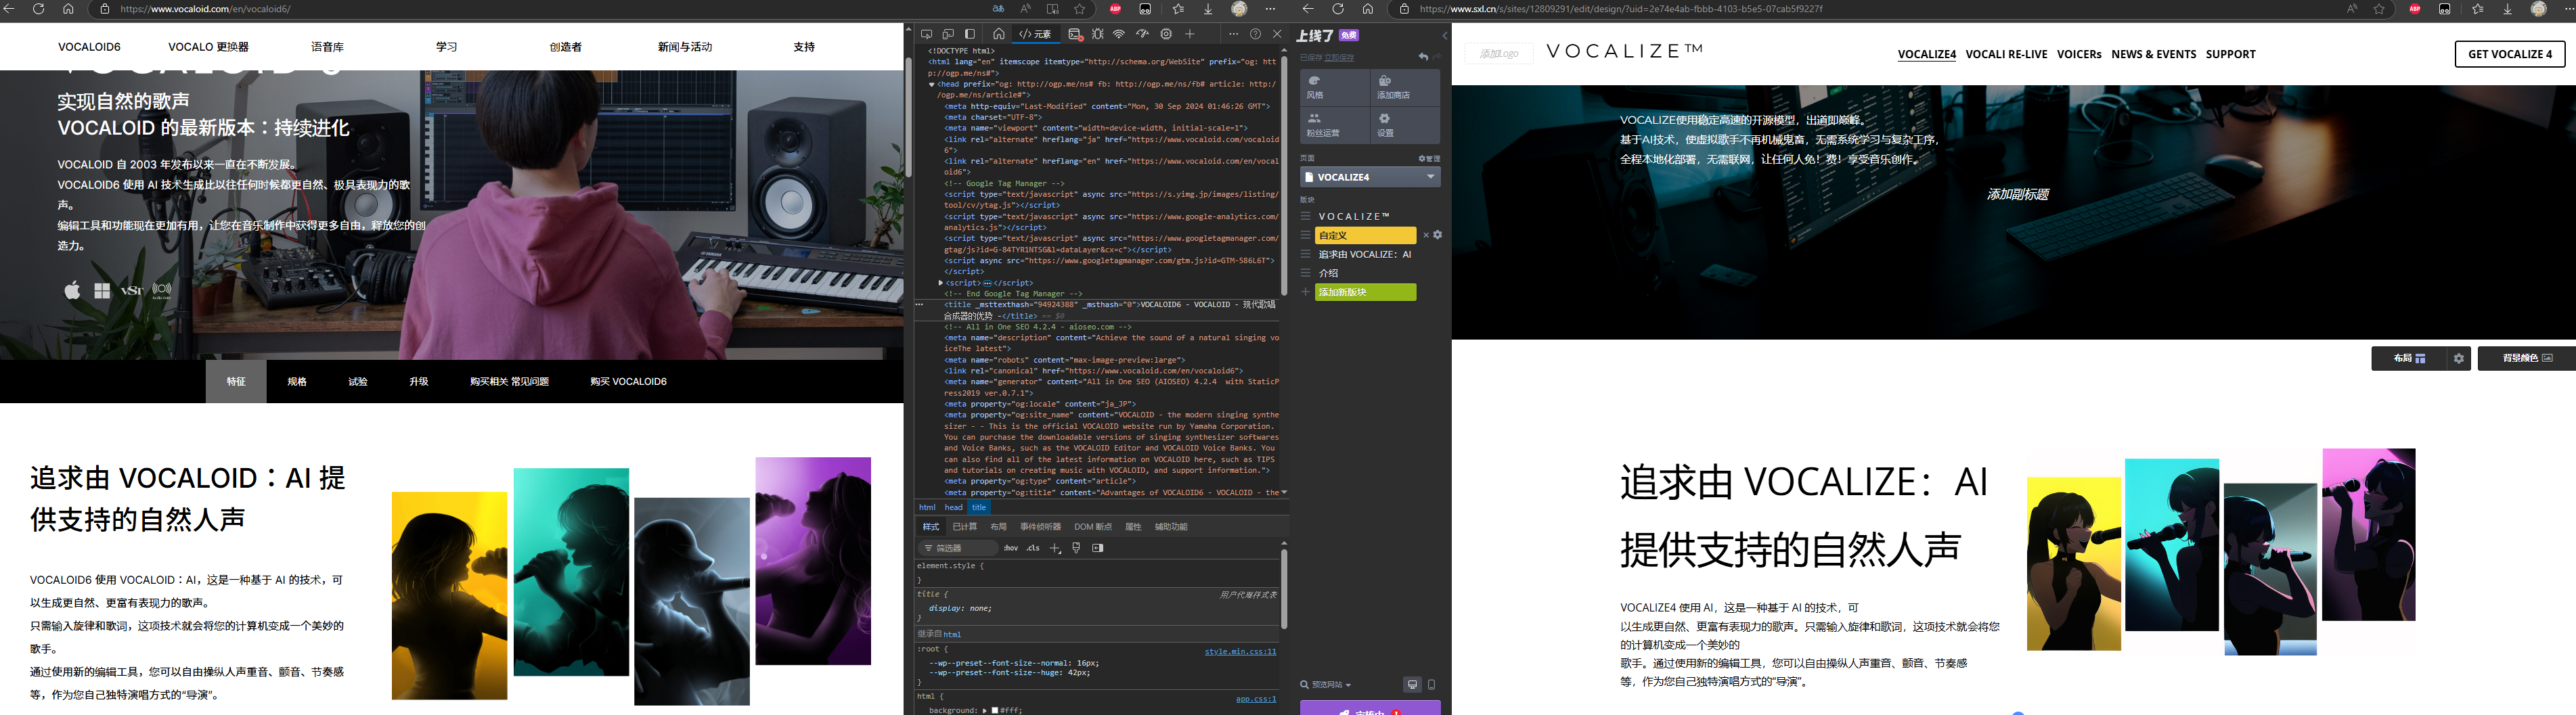Click new style rule plus icon in Styles pane
This screenshot has width=2576, height=715.
1055,548
